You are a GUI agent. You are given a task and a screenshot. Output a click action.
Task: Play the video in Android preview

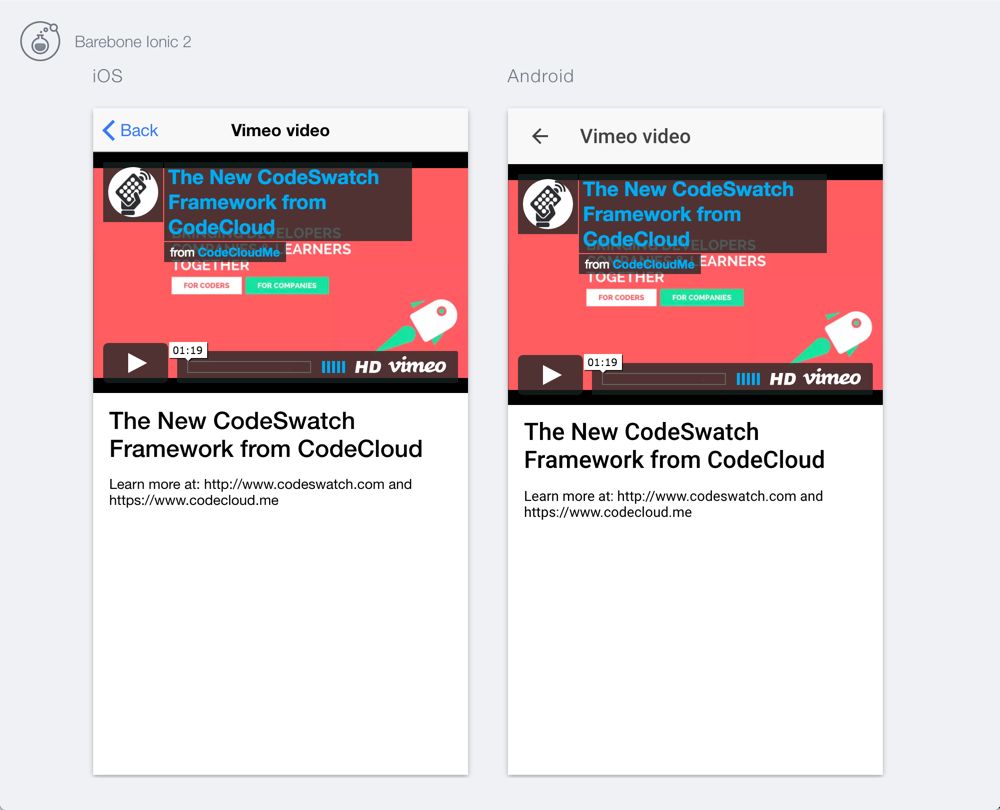click(x=550, y=375)
